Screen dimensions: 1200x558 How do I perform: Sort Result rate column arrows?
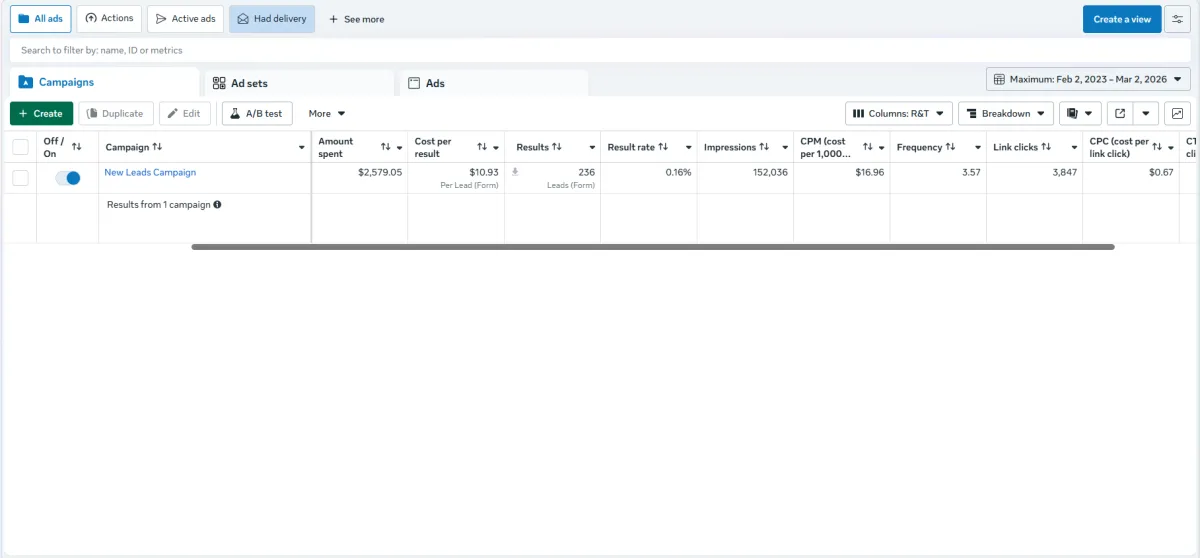663,147
